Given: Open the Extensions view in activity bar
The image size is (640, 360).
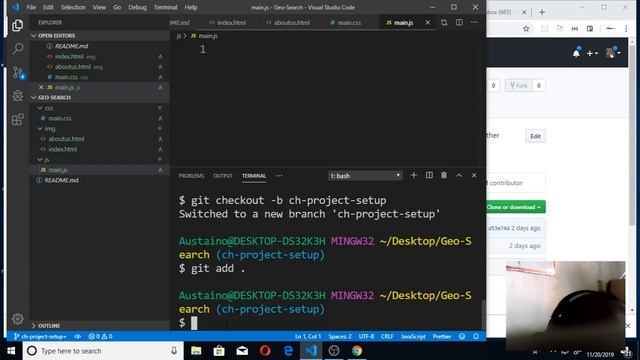Looking at the screenshot, I should coord(17,119).
